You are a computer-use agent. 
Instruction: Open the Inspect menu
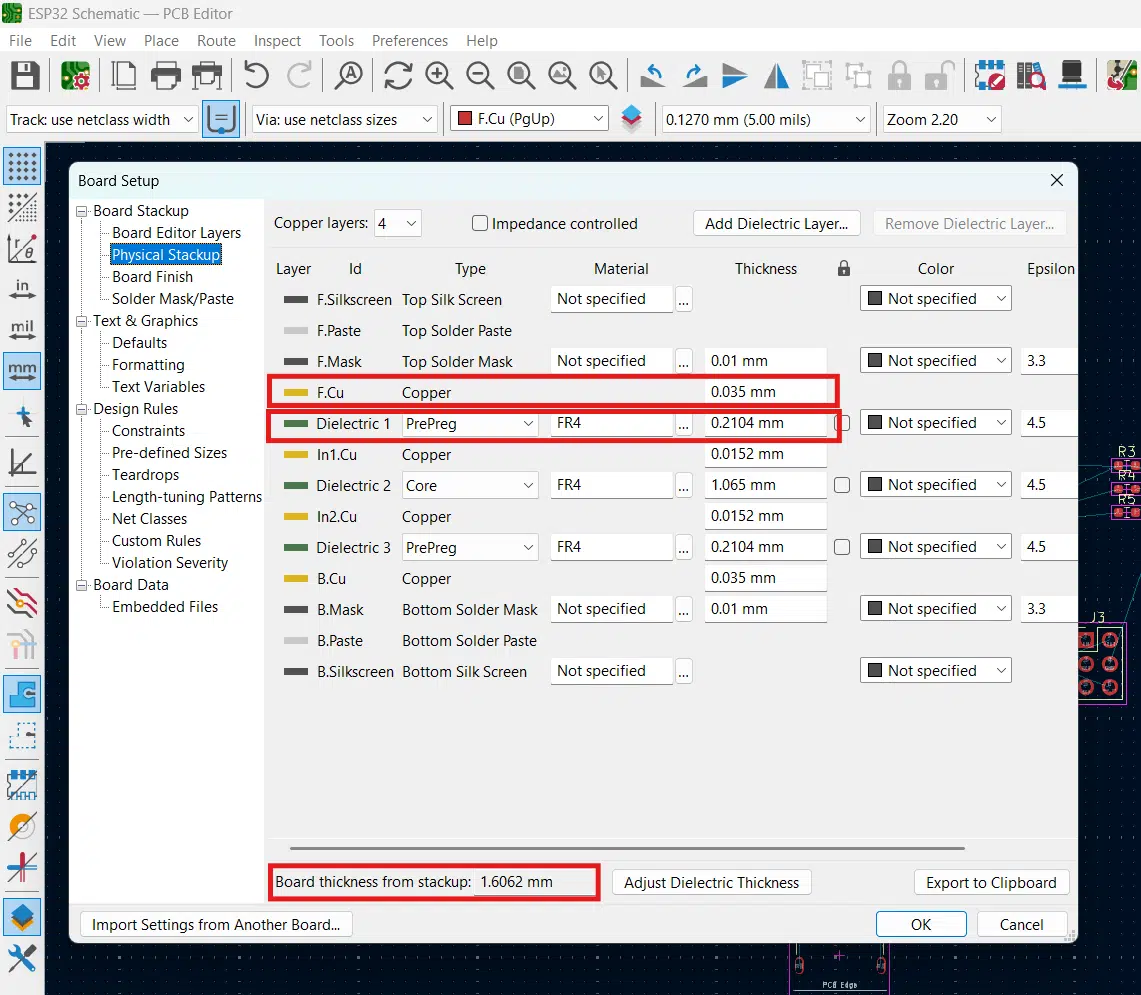(x=277, y=41)
